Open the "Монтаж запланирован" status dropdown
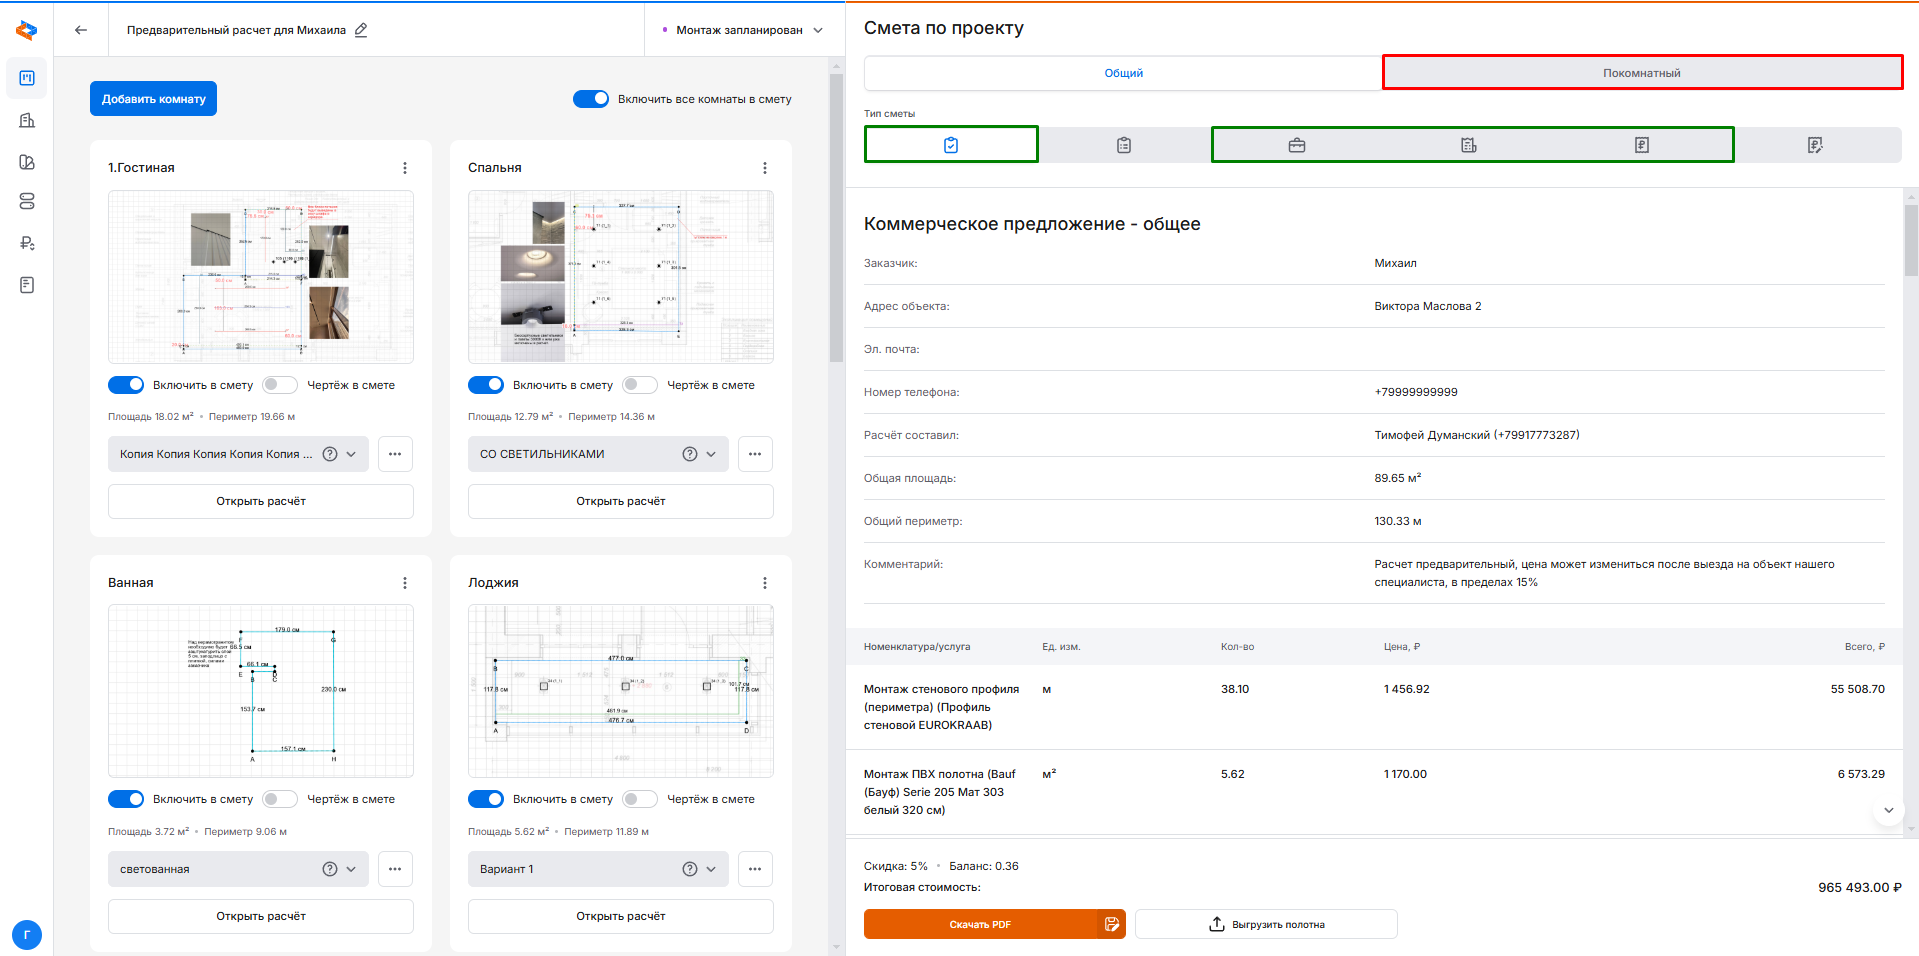Viewport: 1919px width, 956px height. [x=742, y=30]
